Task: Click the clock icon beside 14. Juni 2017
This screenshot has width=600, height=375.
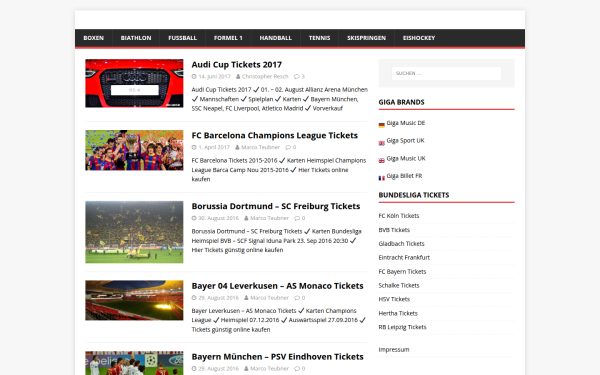Action: (x=194, y=77)
